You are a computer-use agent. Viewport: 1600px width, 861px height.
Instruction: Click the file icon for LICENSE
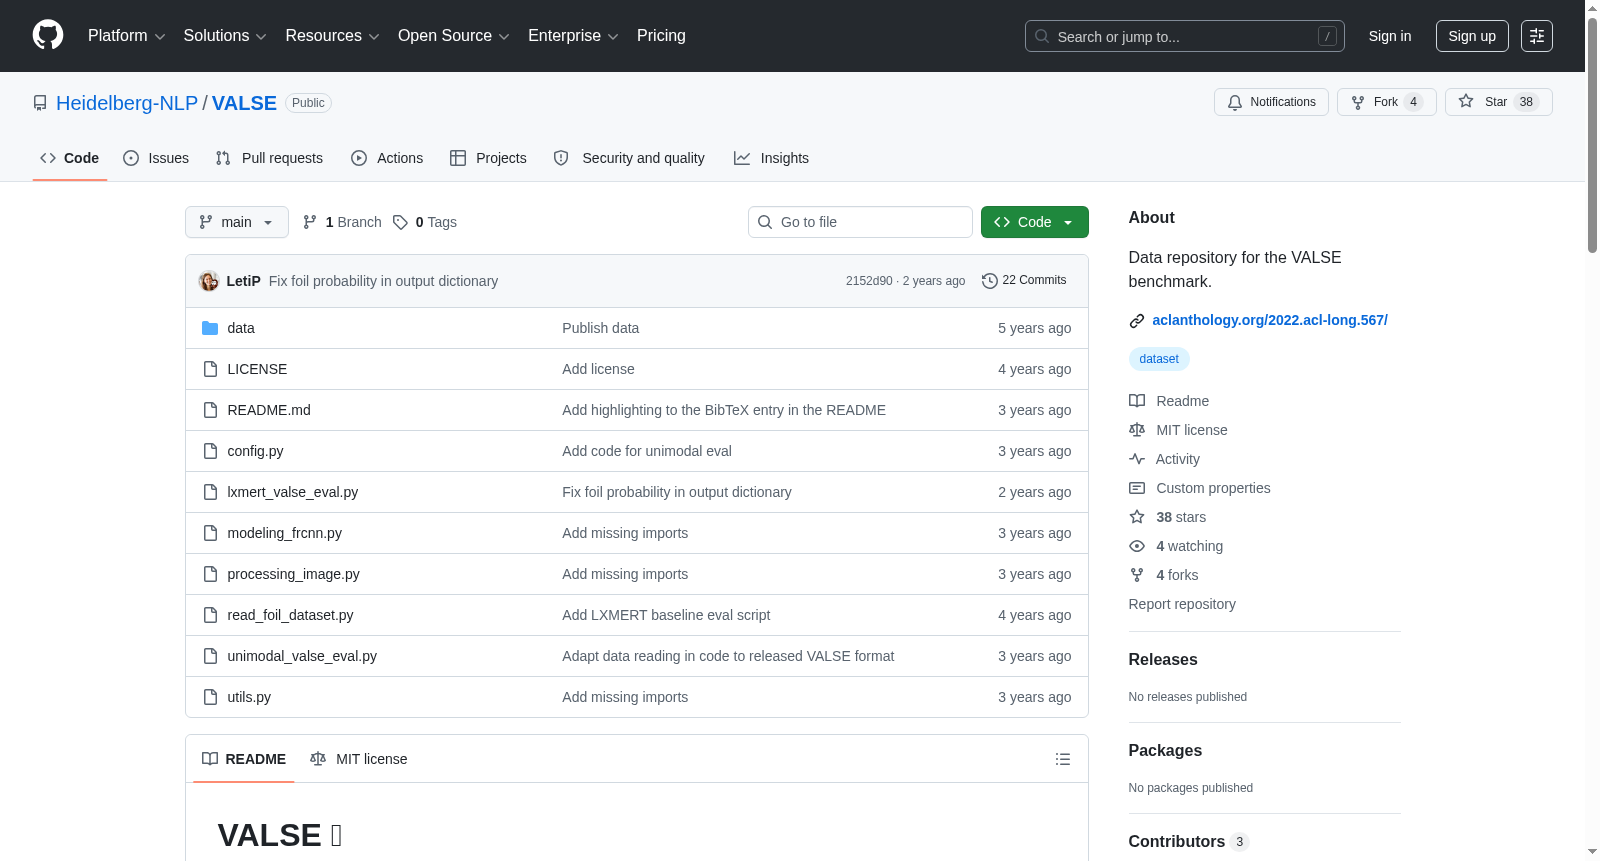tap(210, 369)
